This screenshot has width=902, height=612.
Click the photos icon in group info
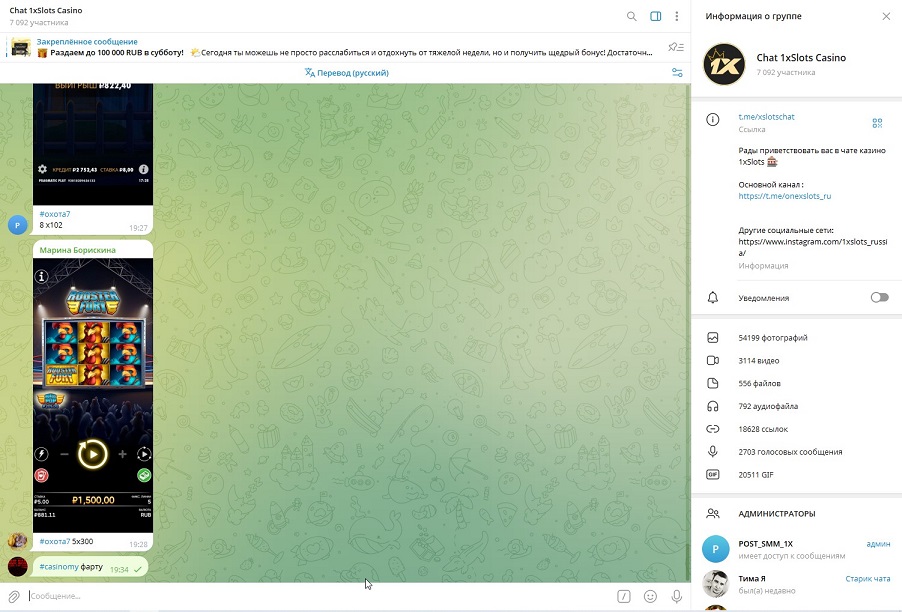[713, 338]
